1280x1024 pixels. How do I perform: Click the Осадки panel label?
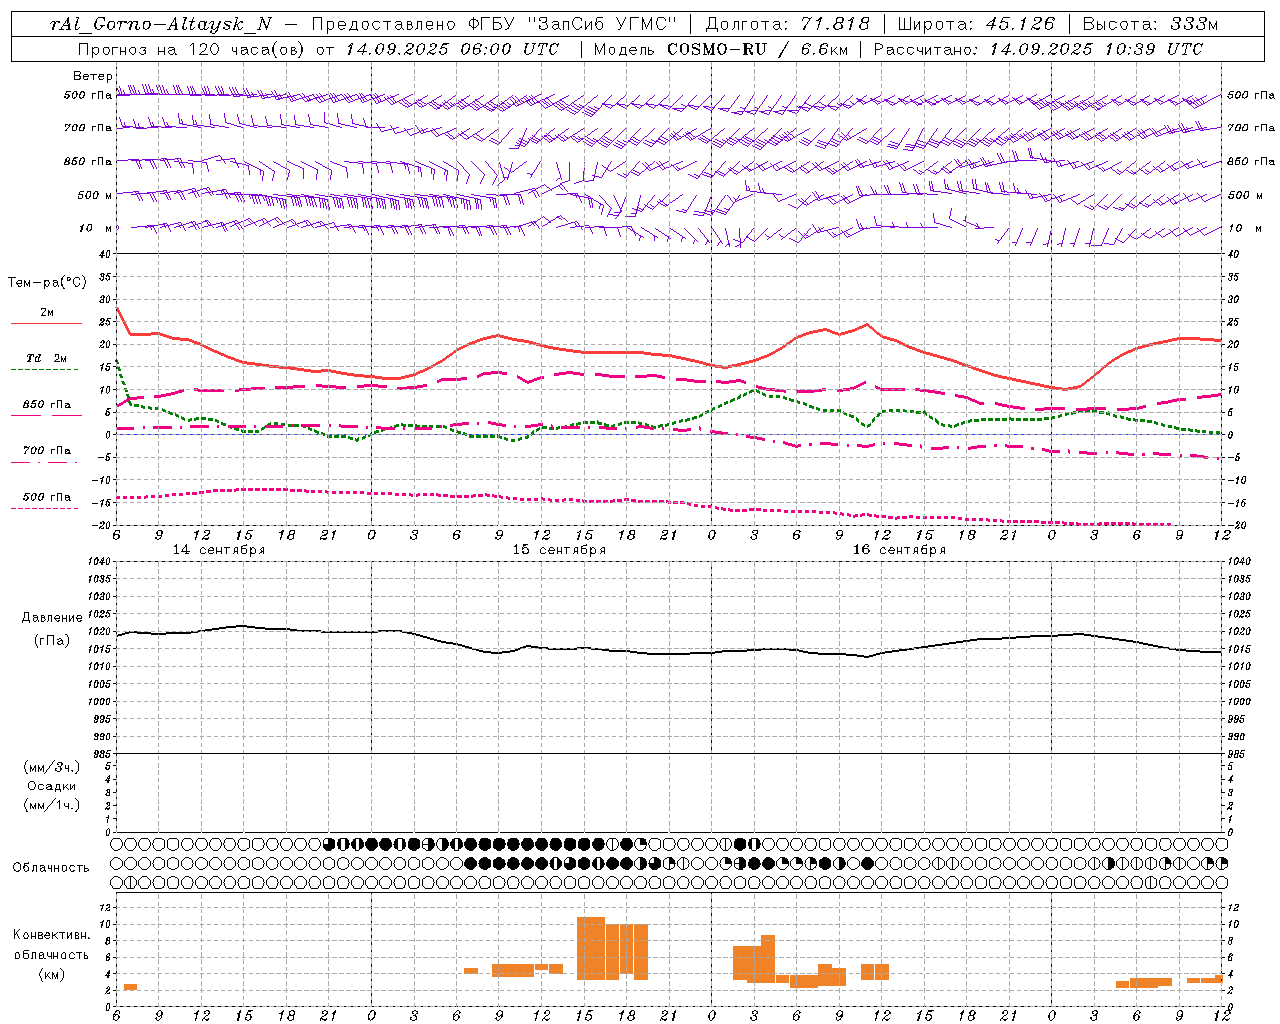tap(51, 786)
